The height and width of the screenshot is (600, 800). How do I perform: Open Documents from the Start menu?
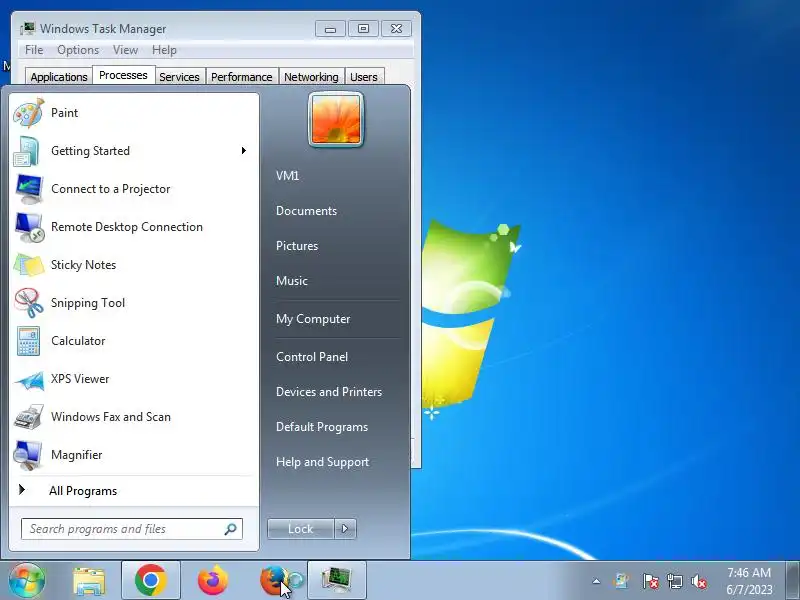coord(306,211)
